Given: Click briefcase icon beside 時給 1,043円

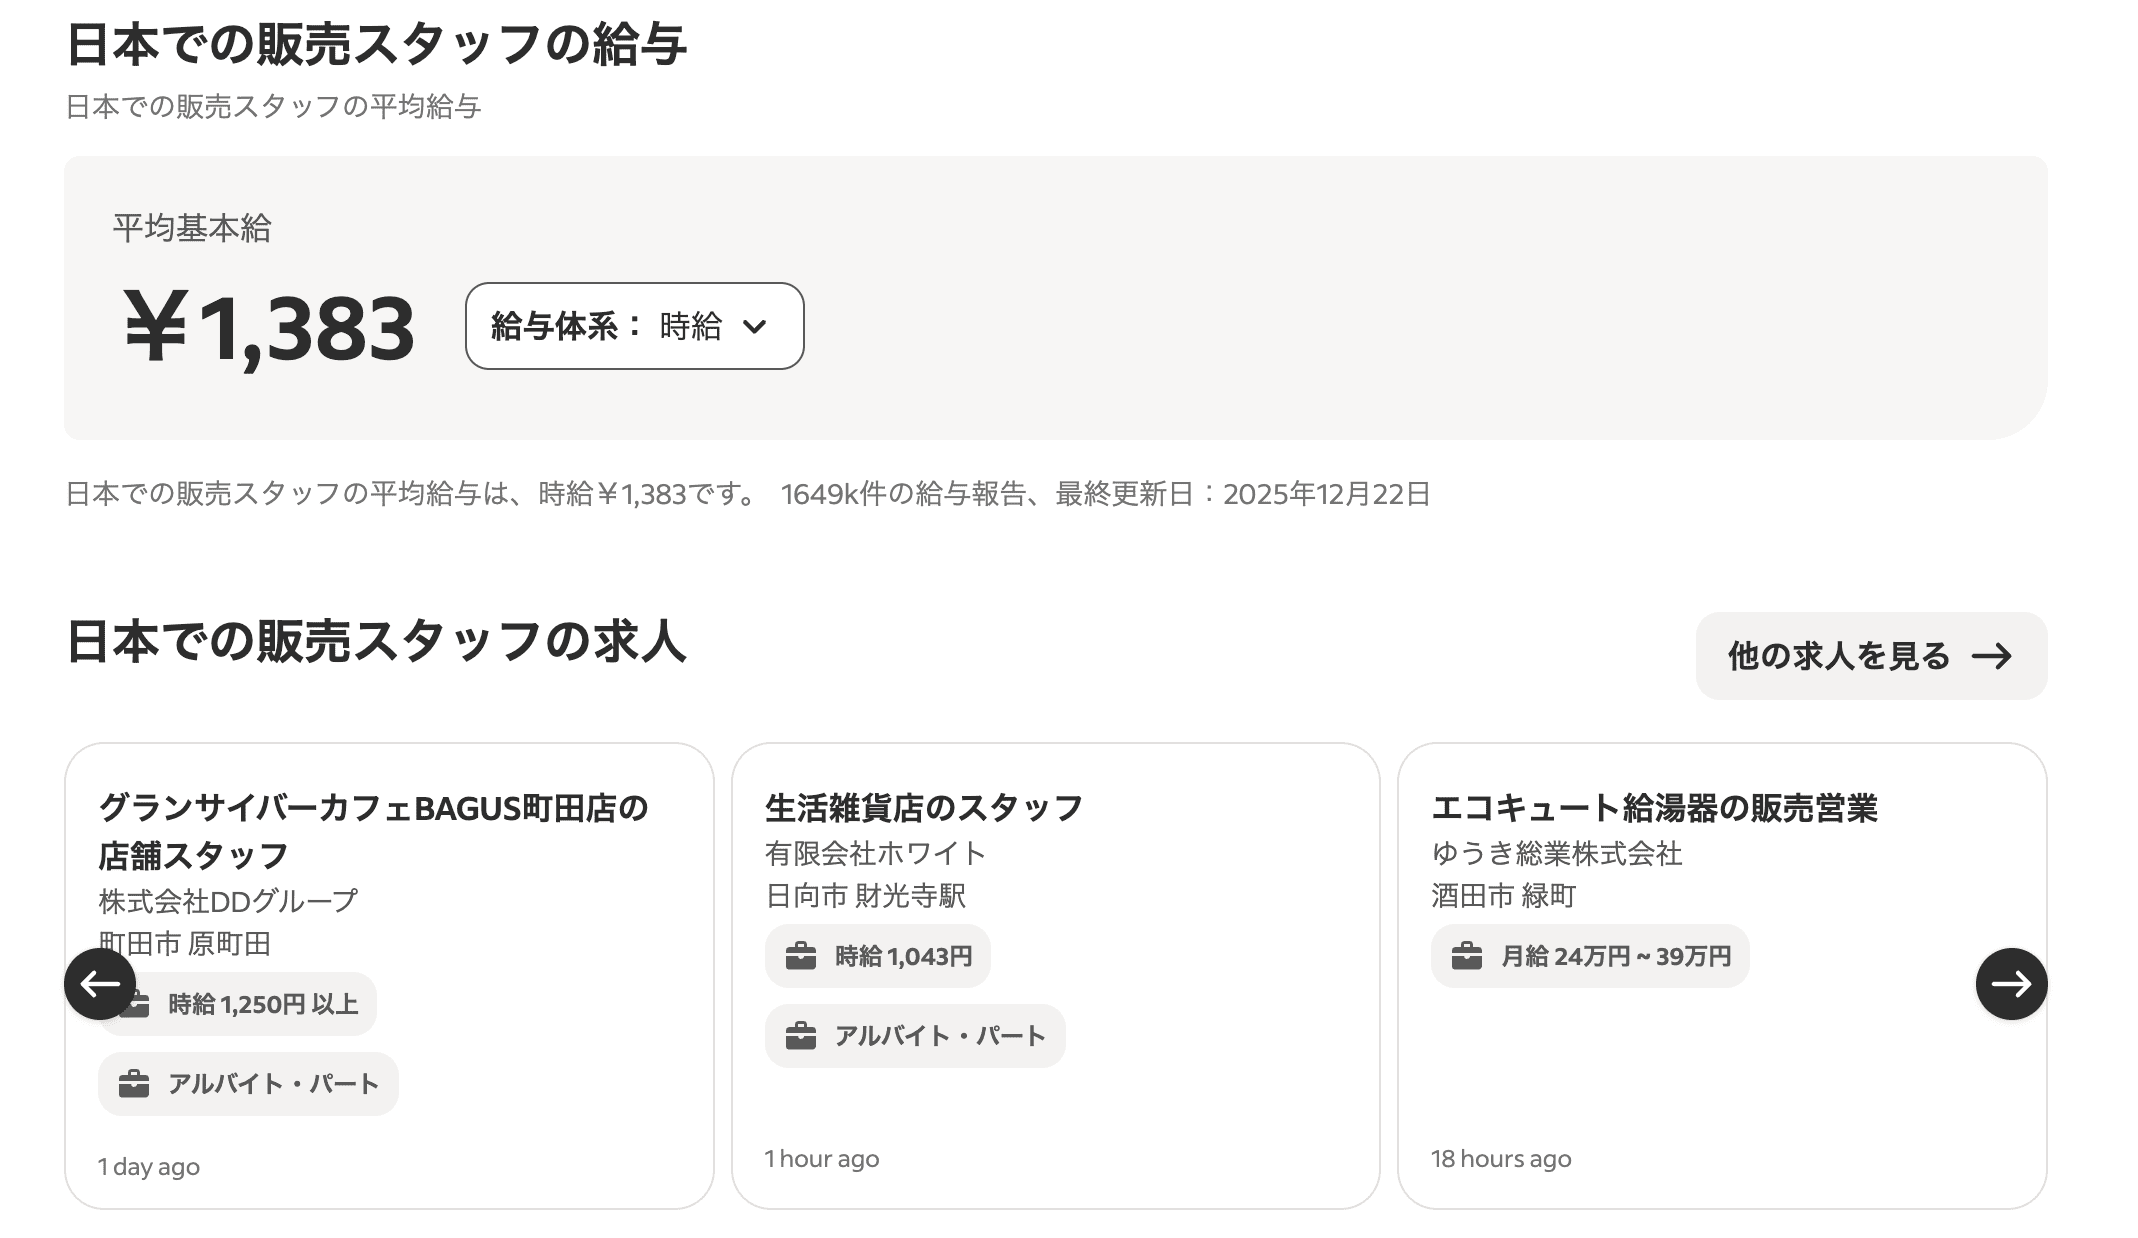Looking at the screenshot, I should (x=801, y=957).
